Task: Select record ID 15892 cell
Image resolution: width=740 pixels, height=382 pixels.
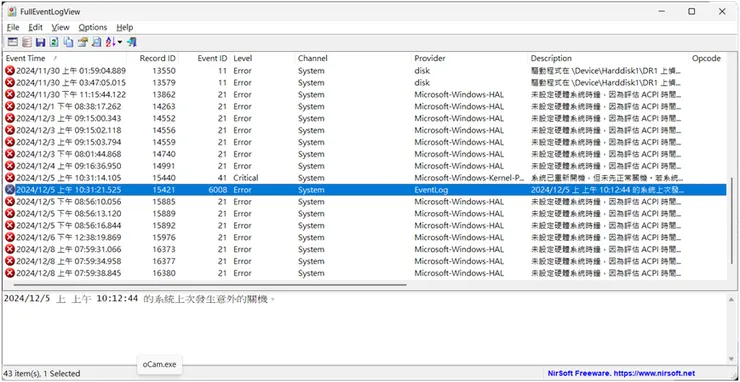Action: coord(164,225)
